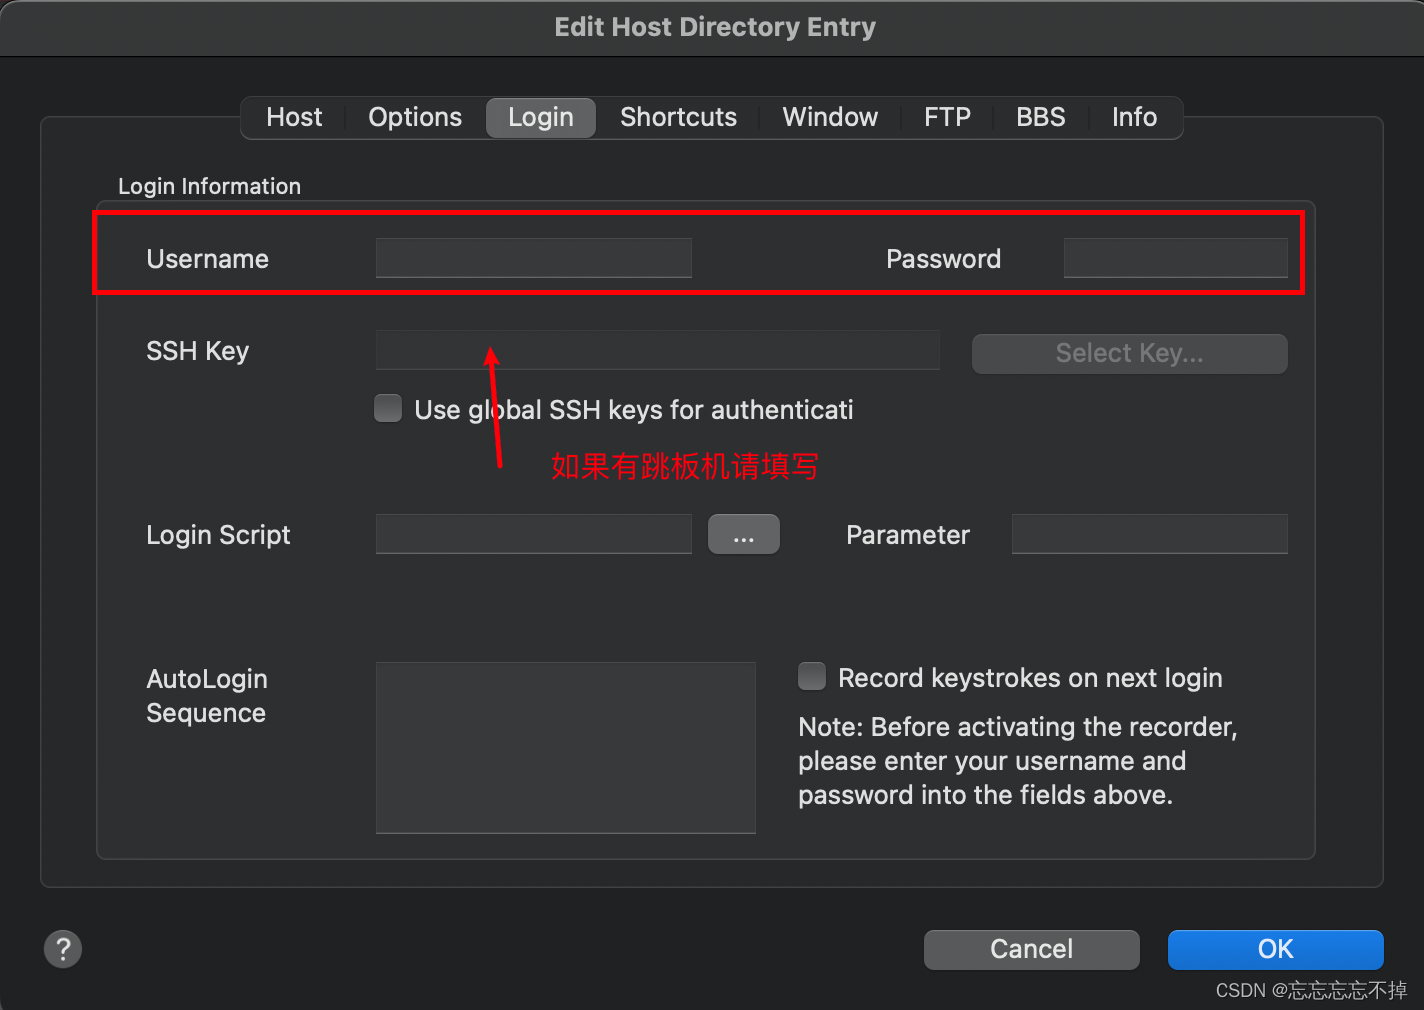Enable Use global SSH keys for authentication

tap(388, 408)
